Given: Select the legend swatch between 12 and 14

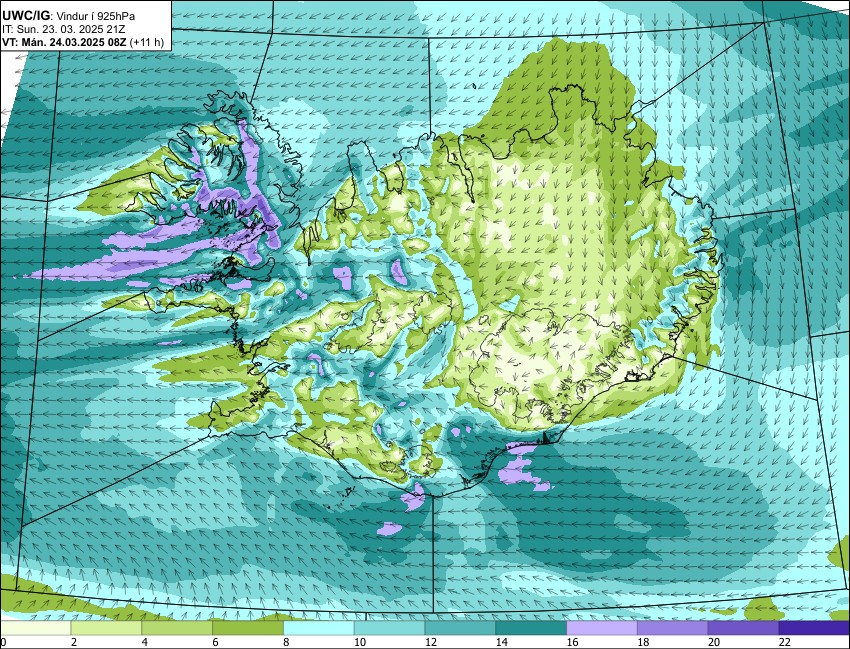Looking at the screenshot, I should coord(460,628).
